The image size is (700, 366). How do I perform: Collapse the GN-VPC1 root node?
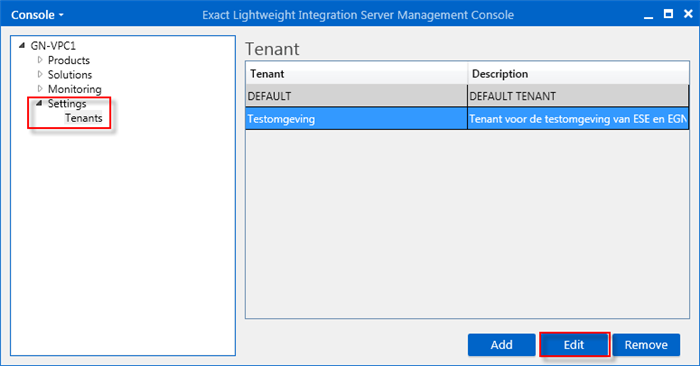22,46
